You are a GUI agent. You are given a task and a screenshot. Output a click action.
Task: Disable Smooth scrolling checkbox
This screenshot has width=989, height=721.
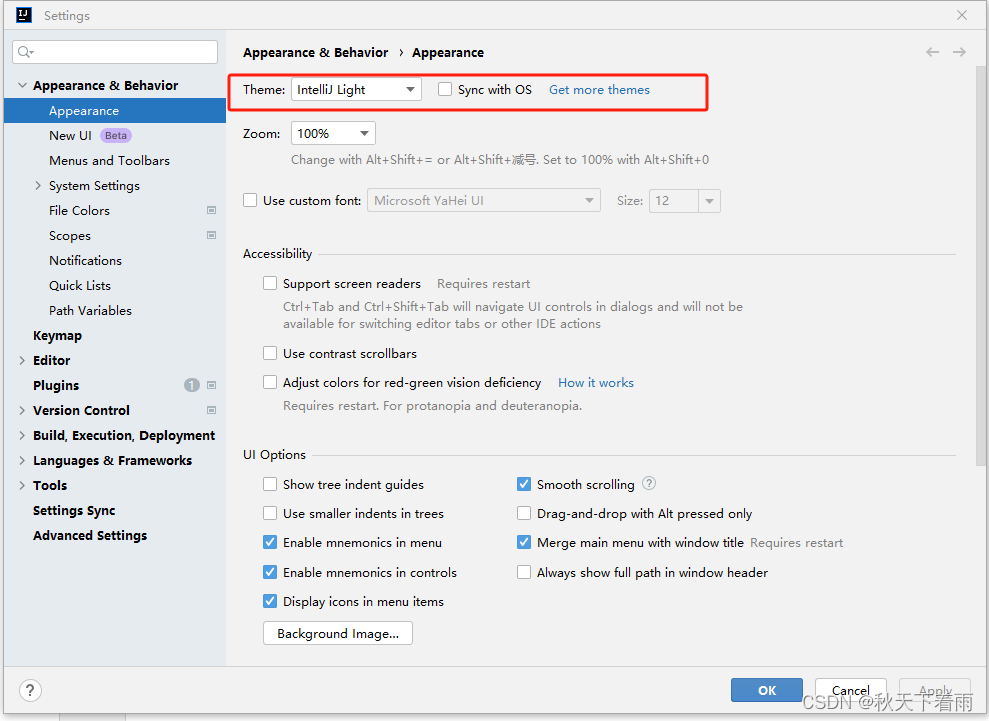pos(524,484)
